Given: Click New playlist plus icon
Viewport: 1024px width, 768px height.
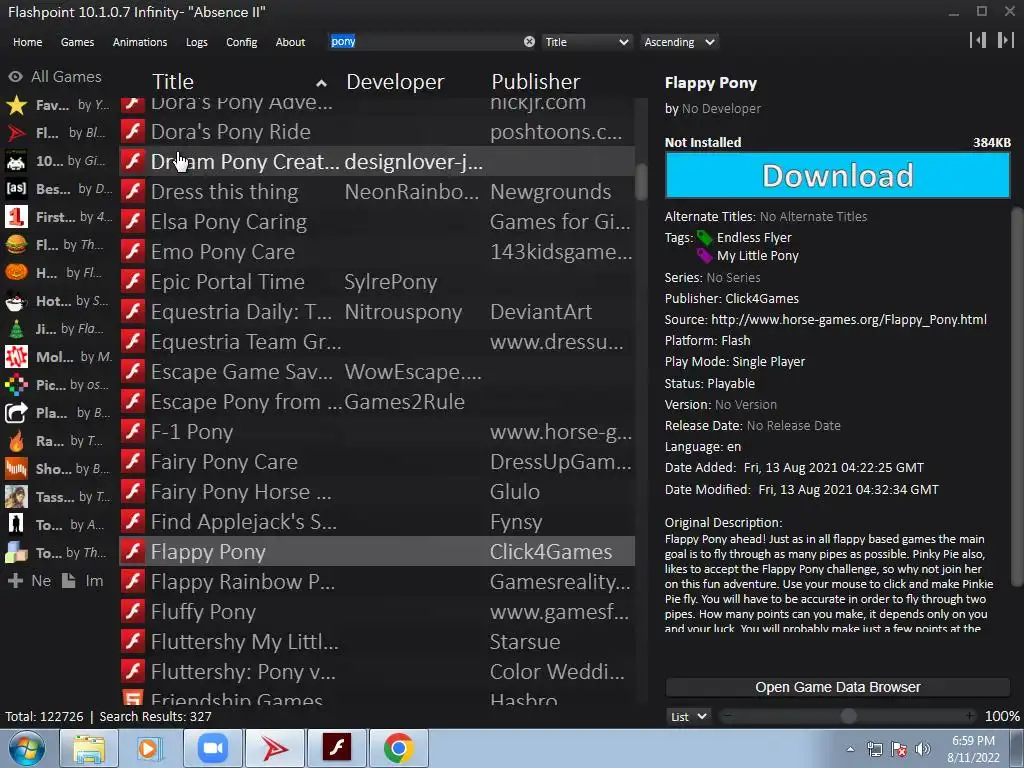Looking at the screenshot, I should (16, 581).
